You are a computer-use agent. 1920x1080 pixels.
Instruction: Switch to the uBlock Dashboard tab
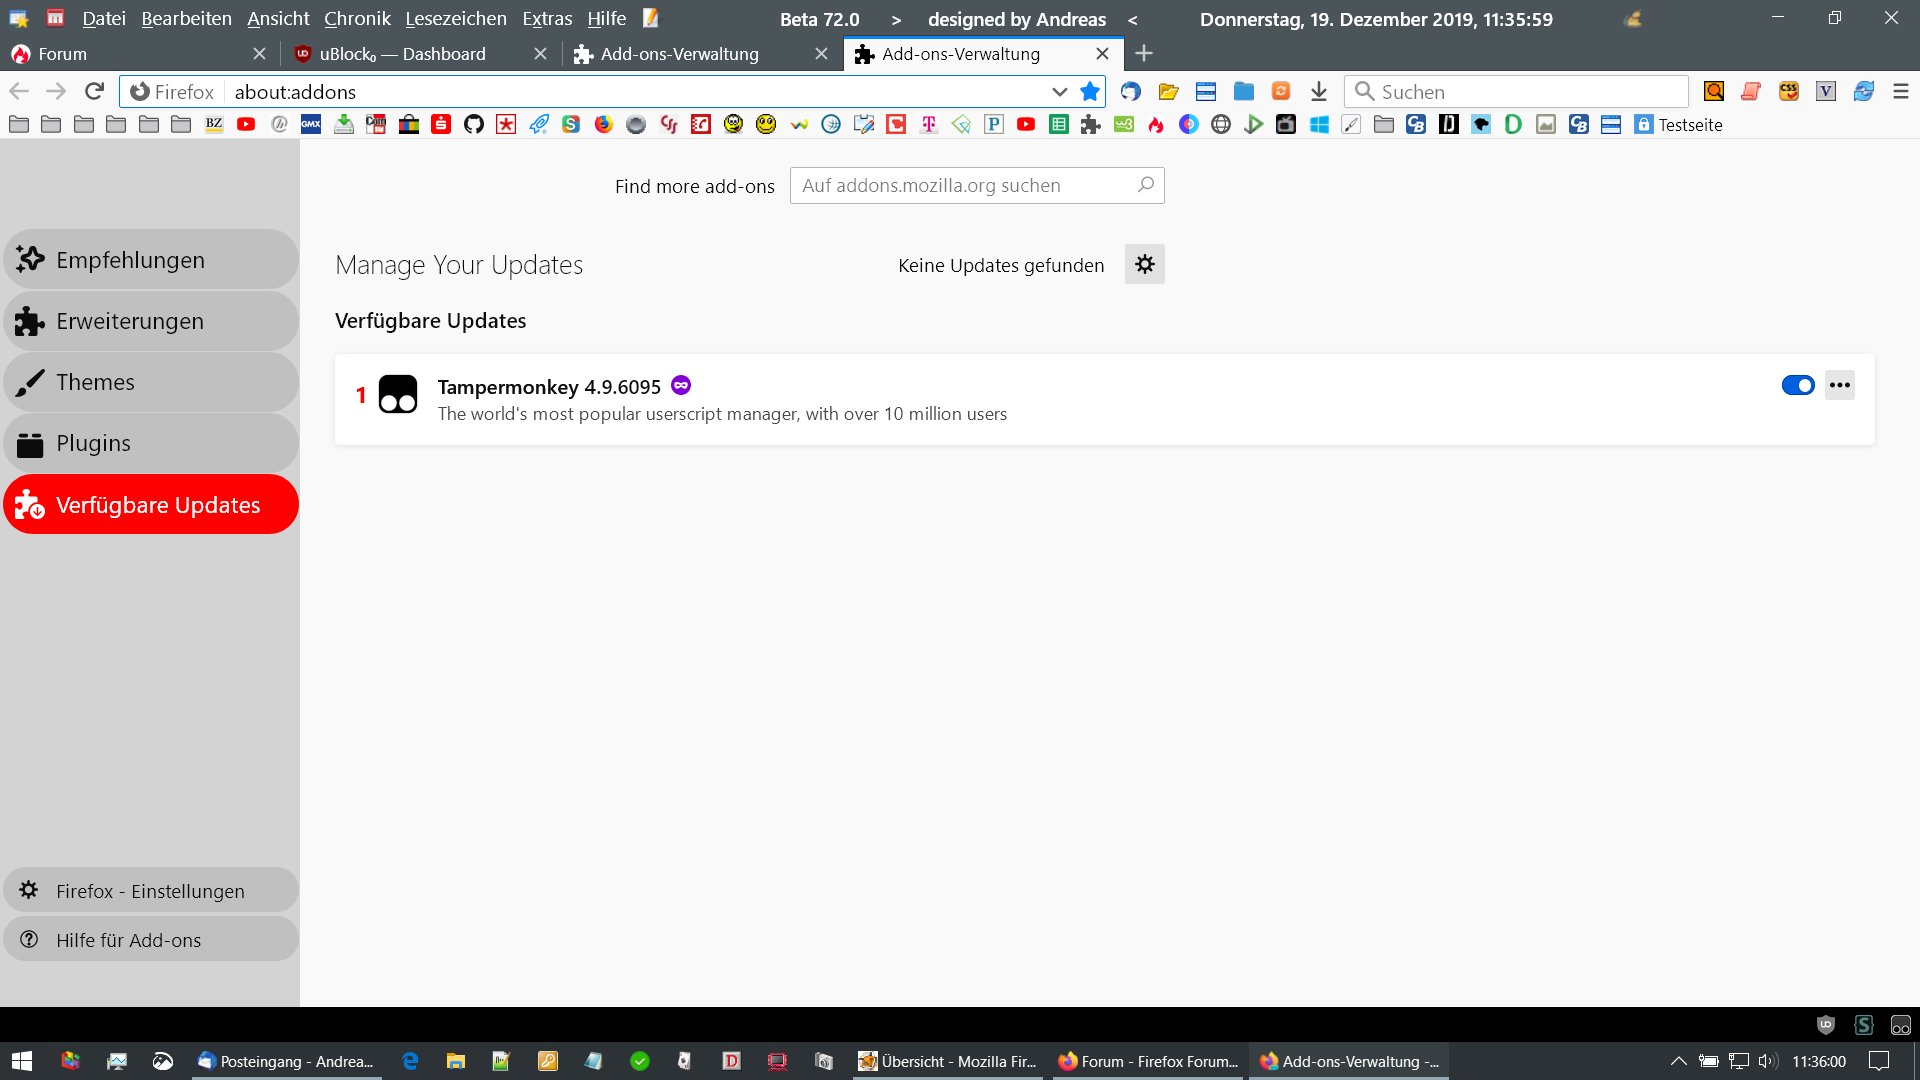[x=403, y=54]
